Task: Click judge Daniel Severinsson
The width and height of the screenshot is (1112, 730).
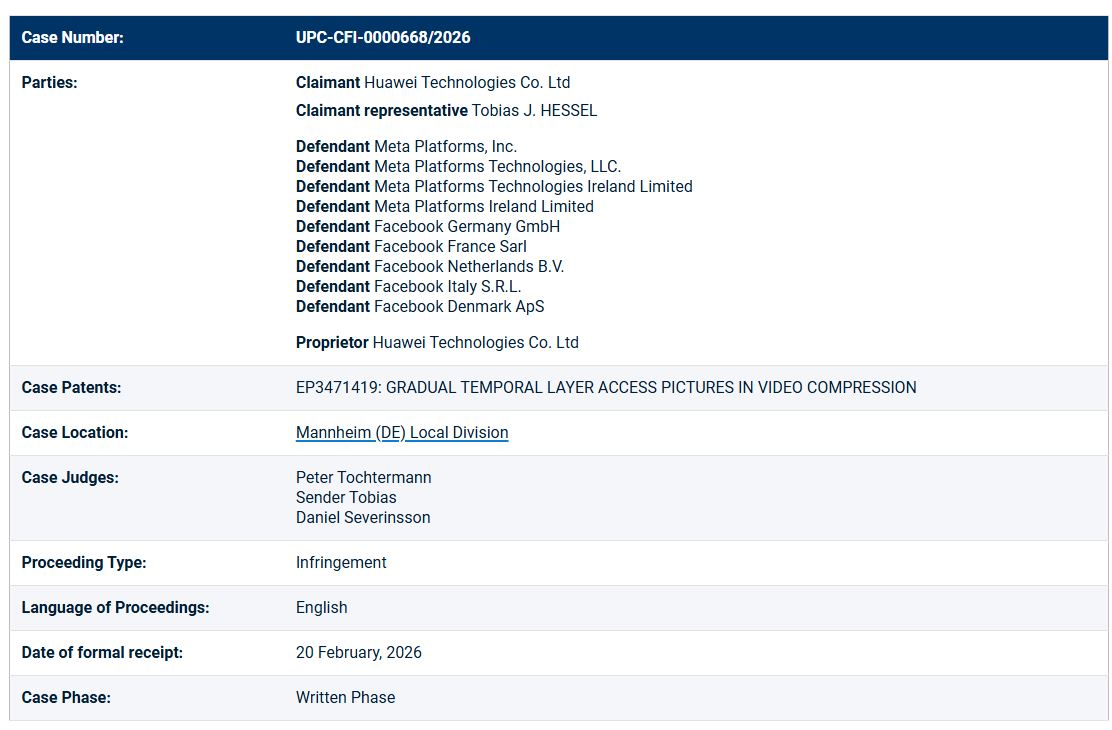Action: (363, 518)
